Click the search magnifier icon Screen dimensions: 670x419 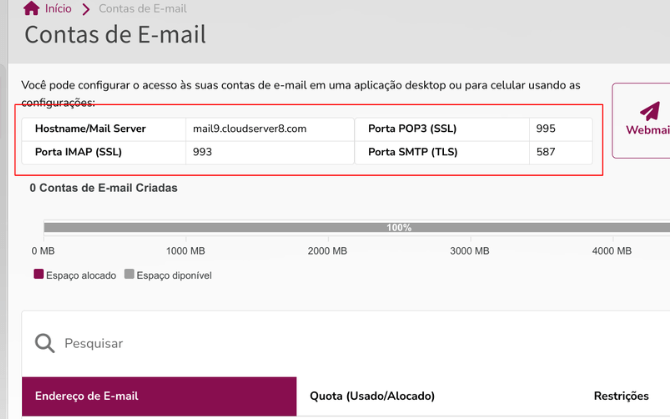[45, 343]
